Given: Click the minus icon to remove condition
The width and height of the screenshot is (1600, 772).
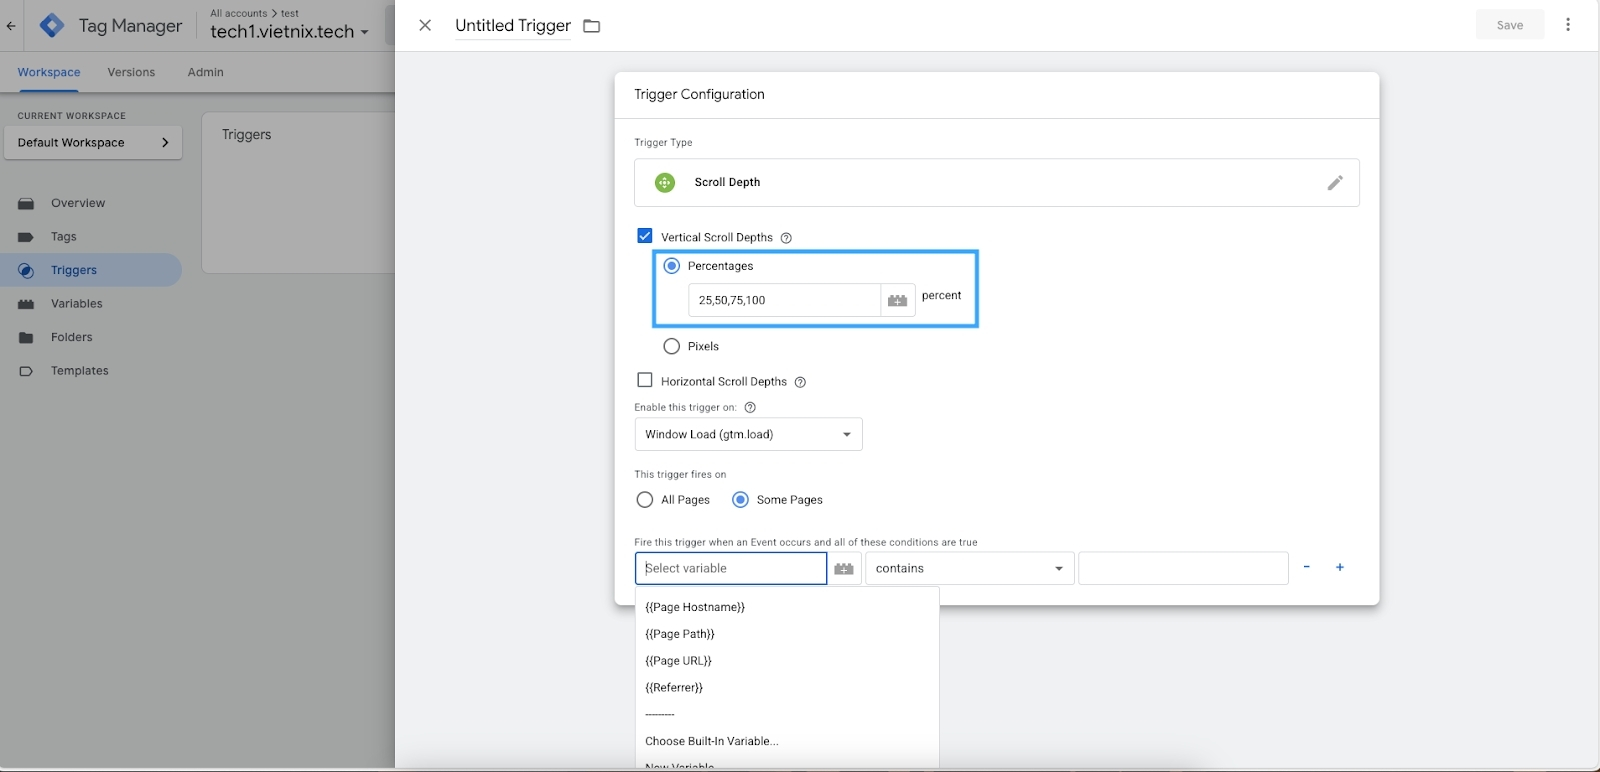Looking at the screenshot, I should 1306,567.
